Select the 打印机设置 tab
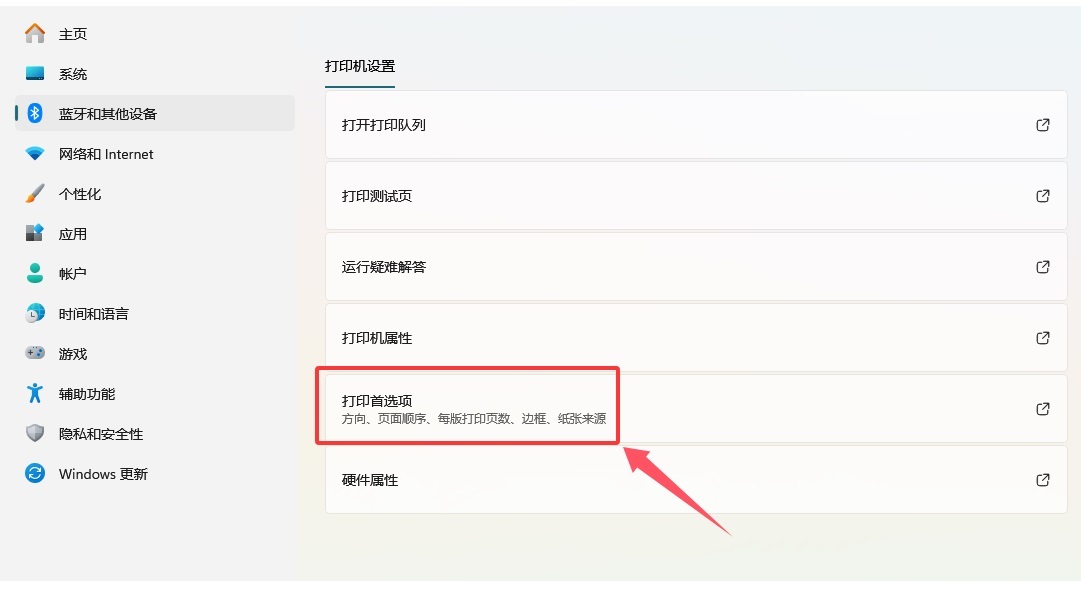The height and width of the screenshot is (589, 1081). (x=360, y=66)
